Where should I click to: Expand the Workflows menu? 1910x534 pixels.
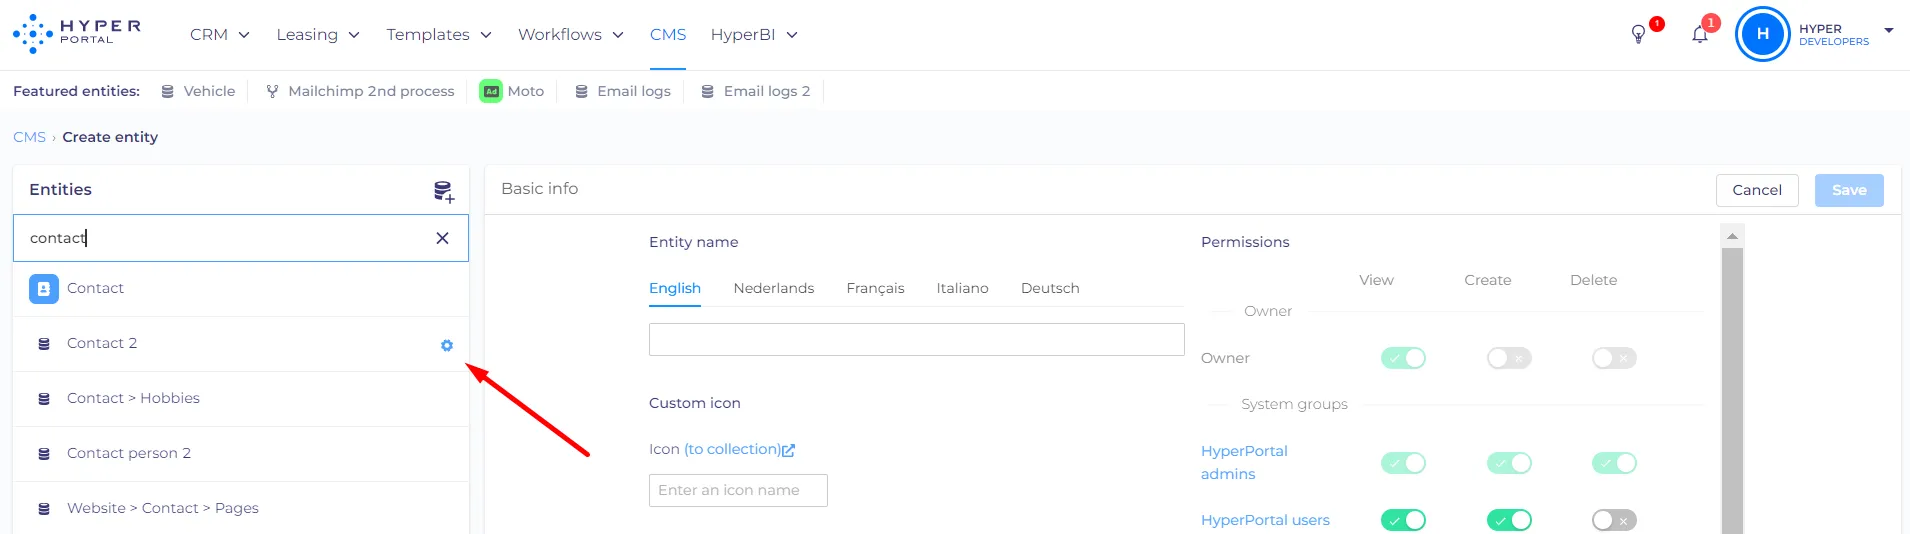pyautogui.click(x=571, y=35)
